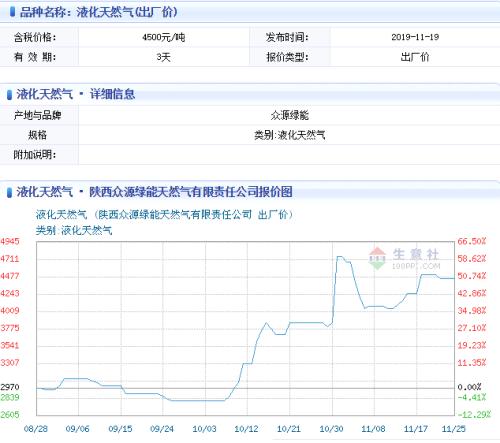The height and width of the screenshot is (443, 500).
Task: Click the 发布时间 label
Action: [x=287, y=37]
